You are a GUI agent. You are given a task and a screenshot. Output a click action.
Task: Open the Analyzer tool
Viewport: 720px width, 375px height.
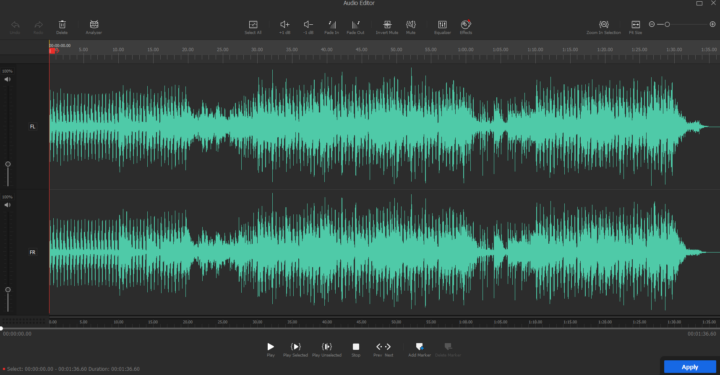click(94, 24)
